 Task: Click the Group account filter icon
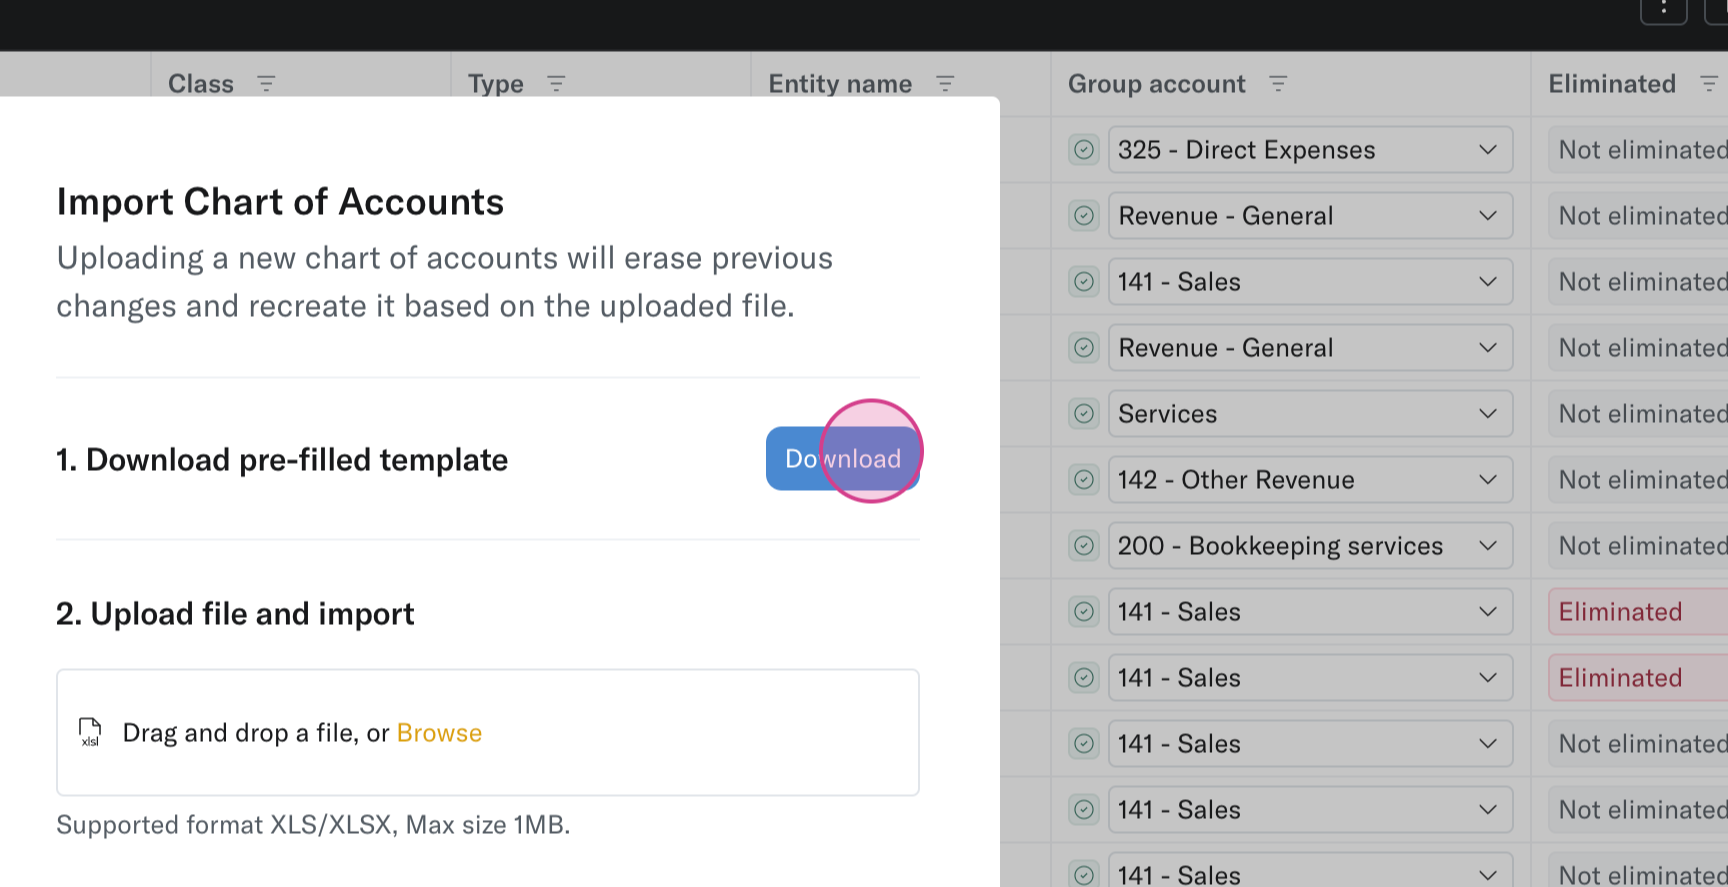(x=1278, y=84)
